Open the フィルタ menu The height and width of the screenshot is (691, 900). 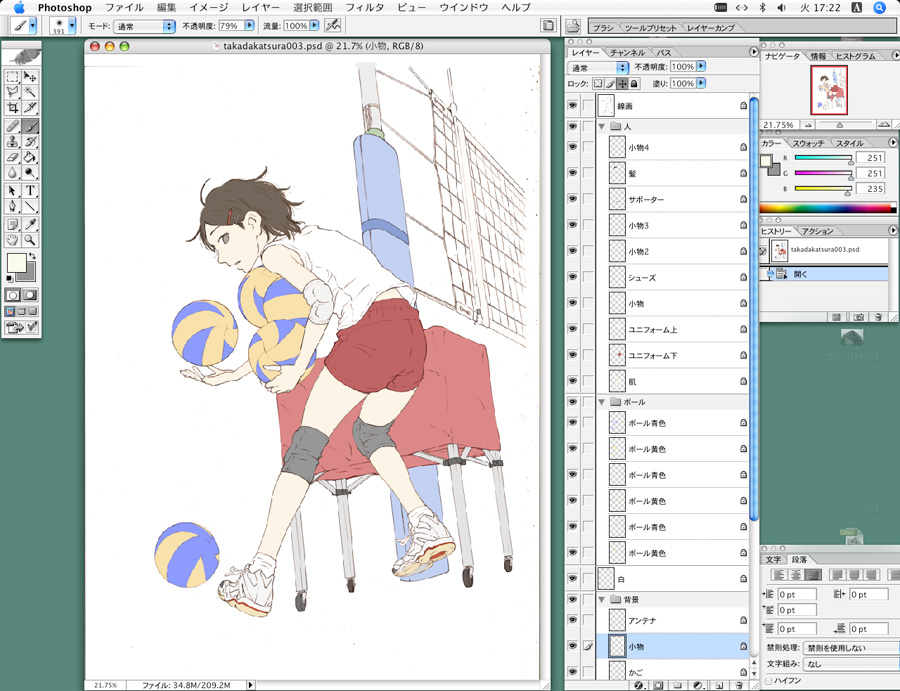coord(365,7)
